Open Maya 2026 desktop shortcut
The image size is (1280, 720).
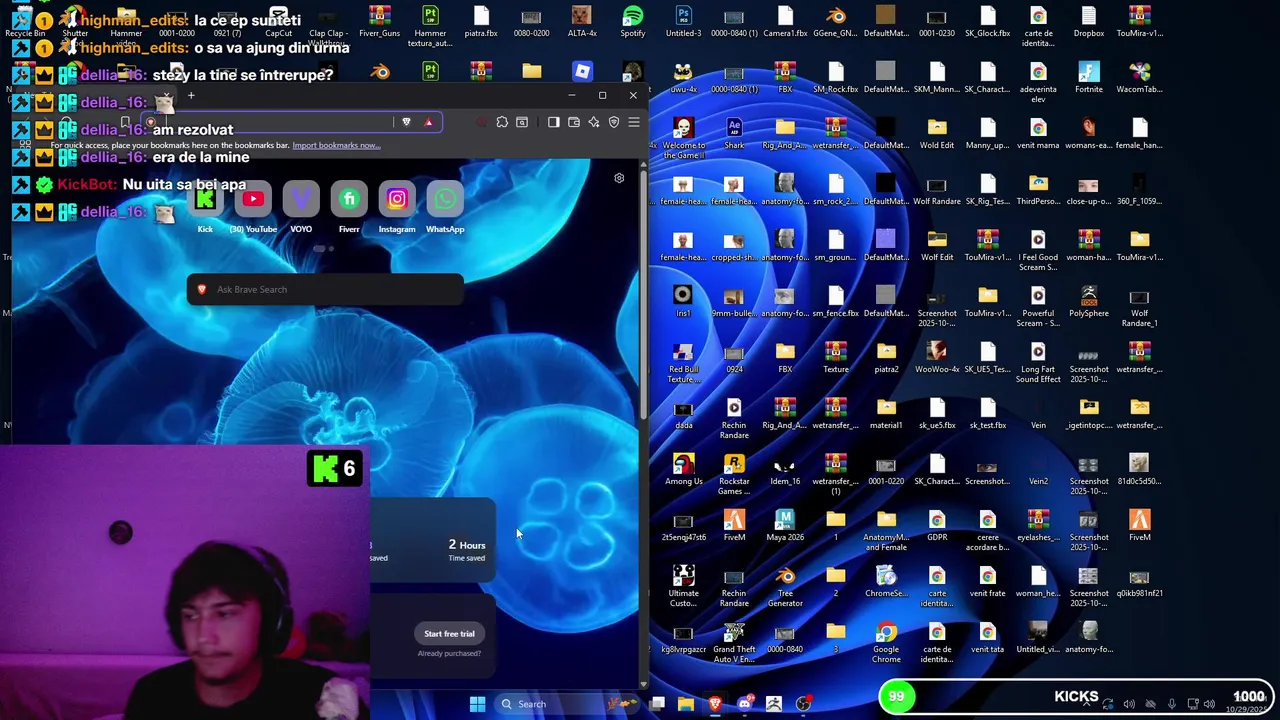click(x=785, y=526)
